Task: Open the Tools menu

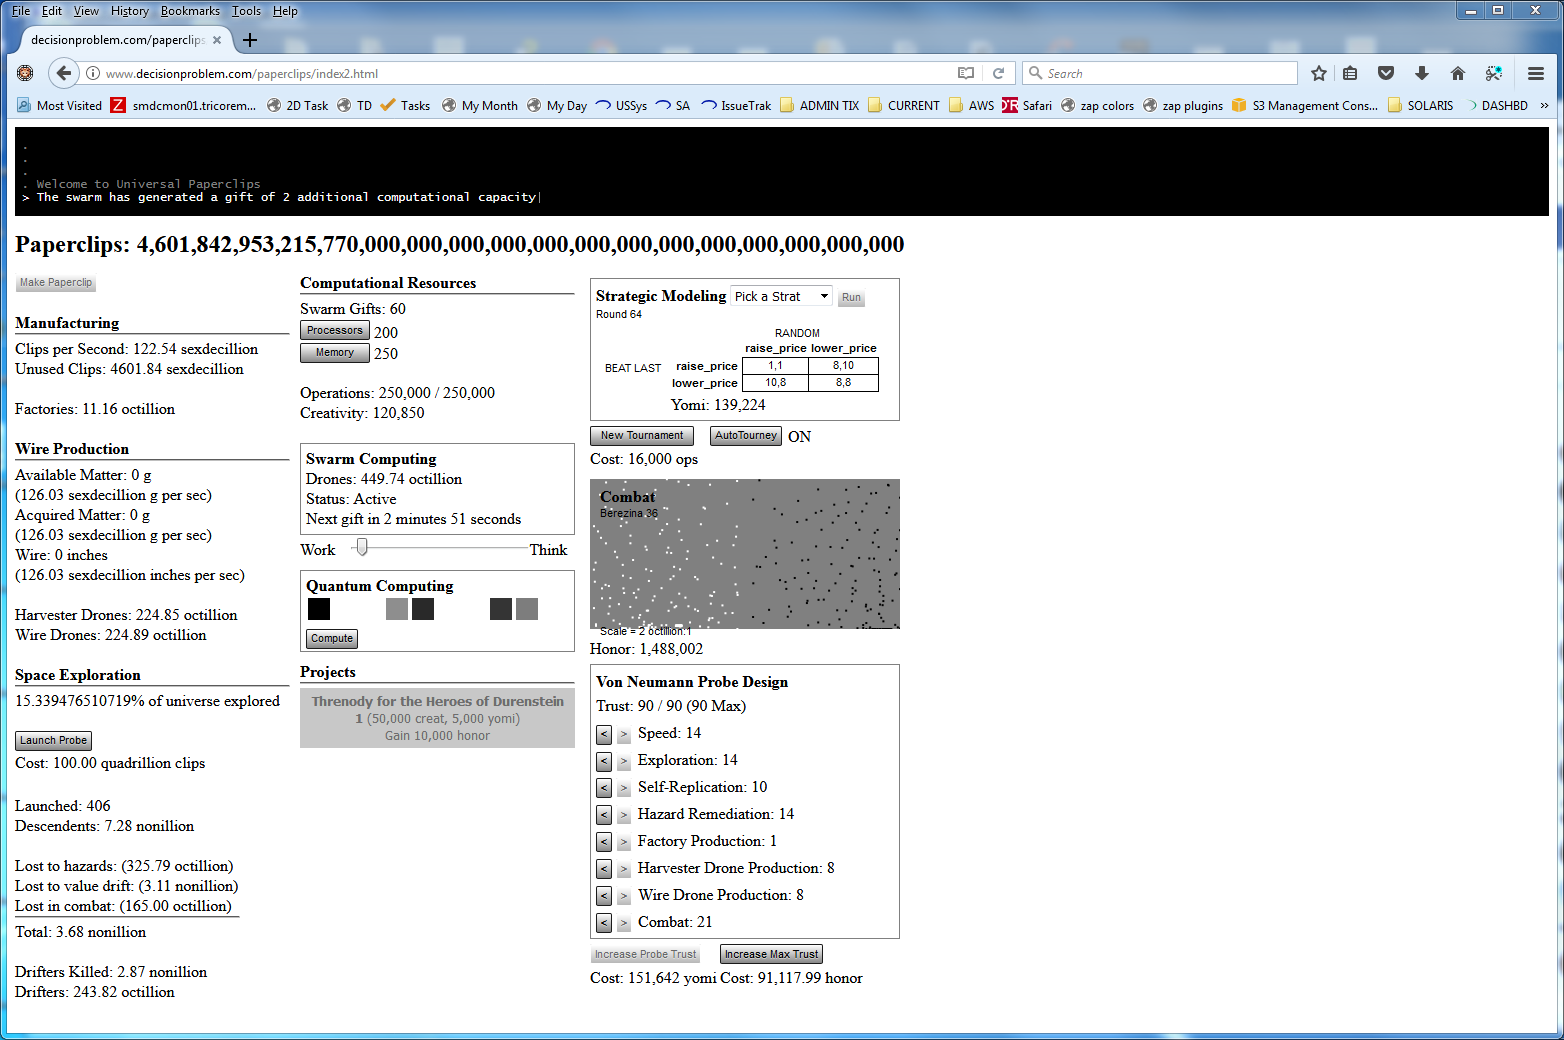Action: point(246,11)
